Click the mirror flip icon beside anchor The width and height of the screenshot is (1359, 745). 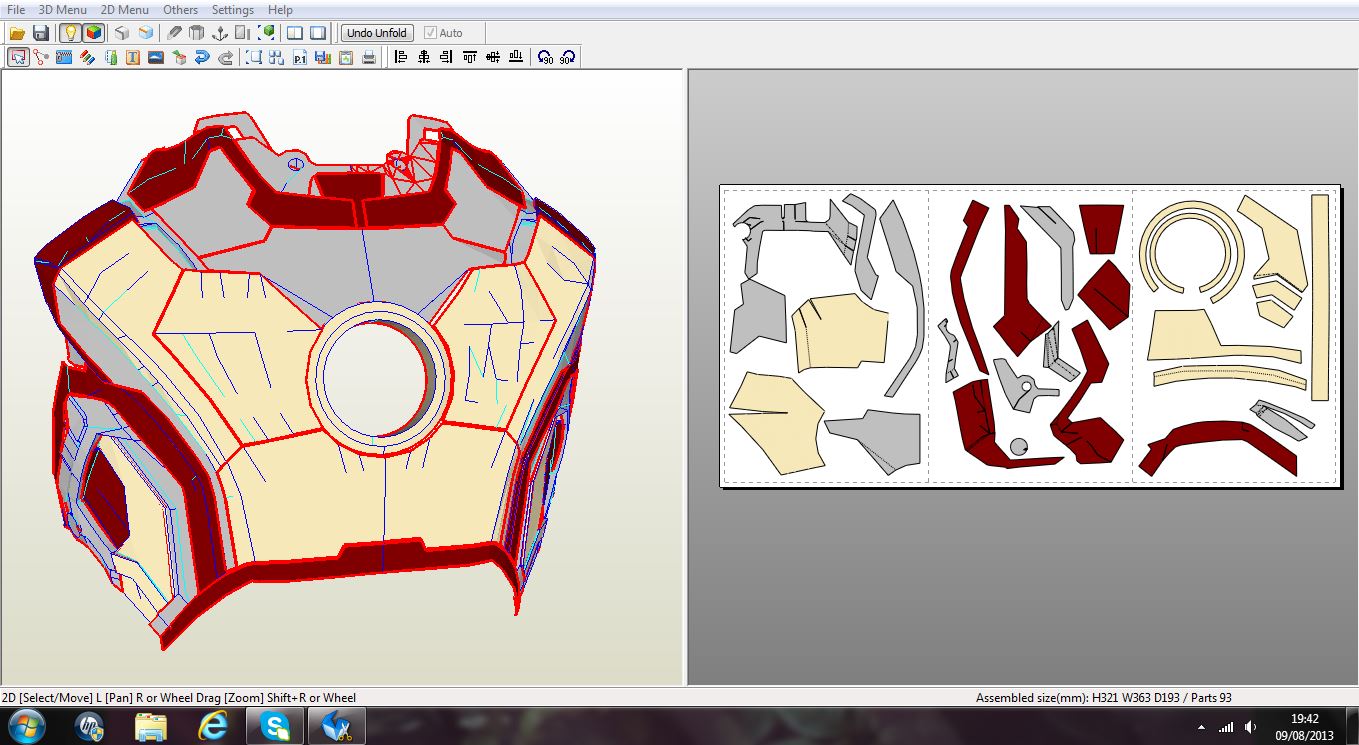click(x=243, y=33)
